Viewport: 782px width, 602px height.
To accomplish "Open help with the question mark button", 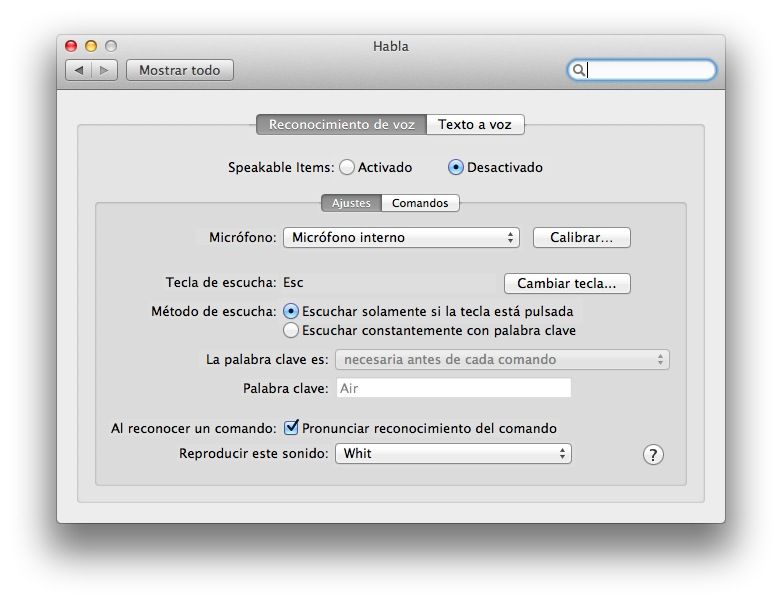I will pos(653,455).
